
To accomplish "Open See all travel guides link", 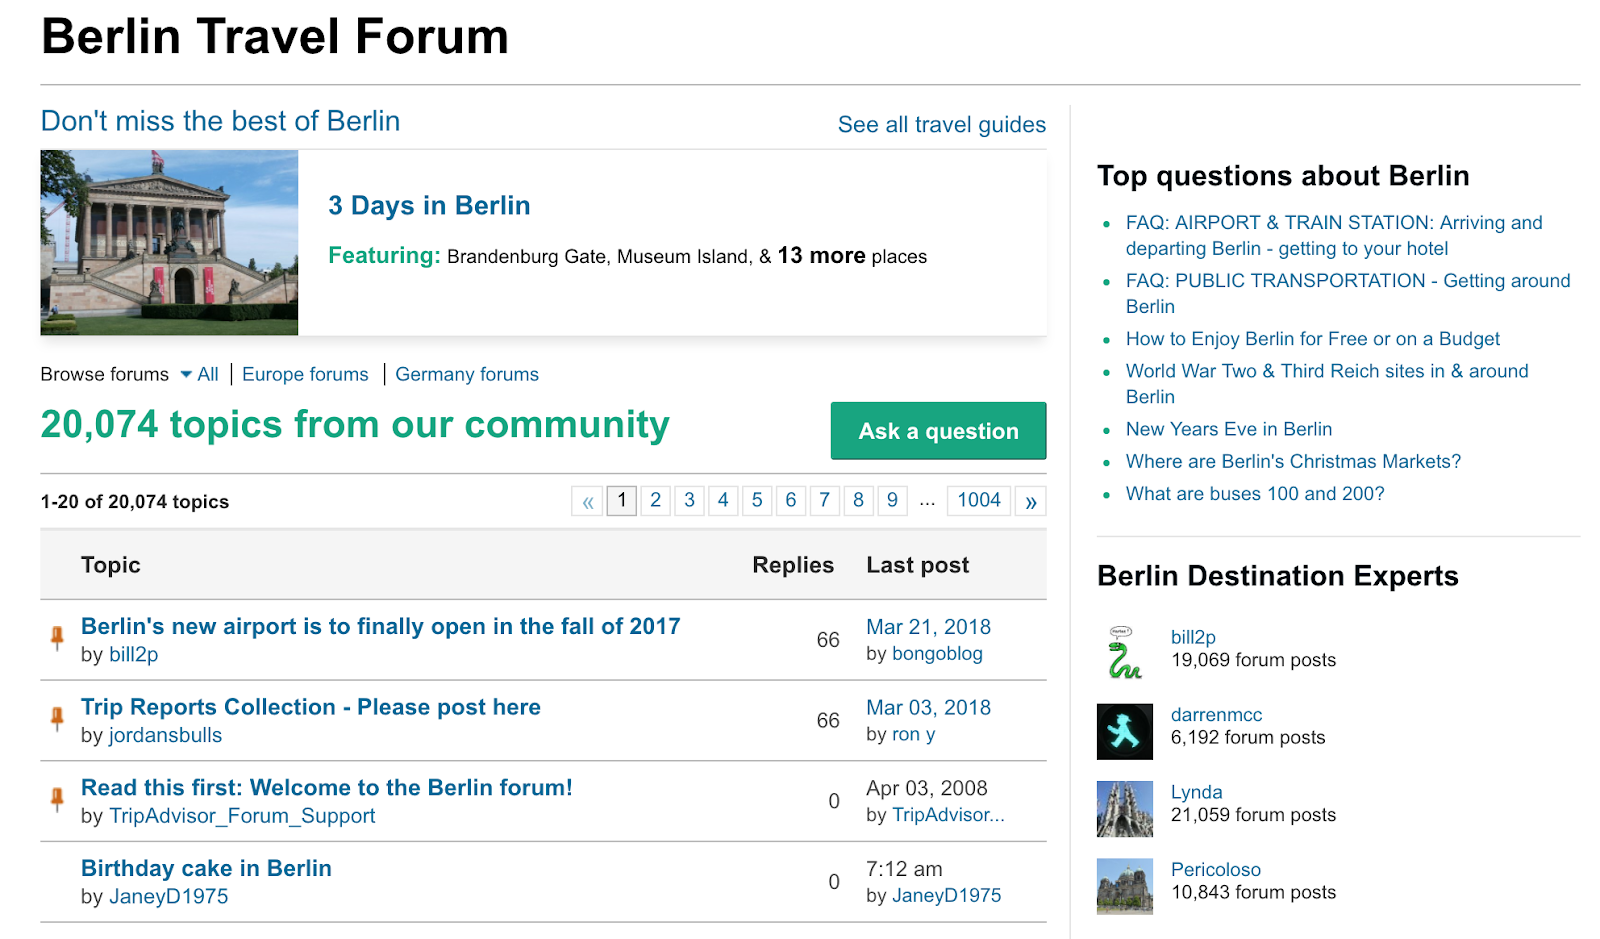I will pos(941,125).
